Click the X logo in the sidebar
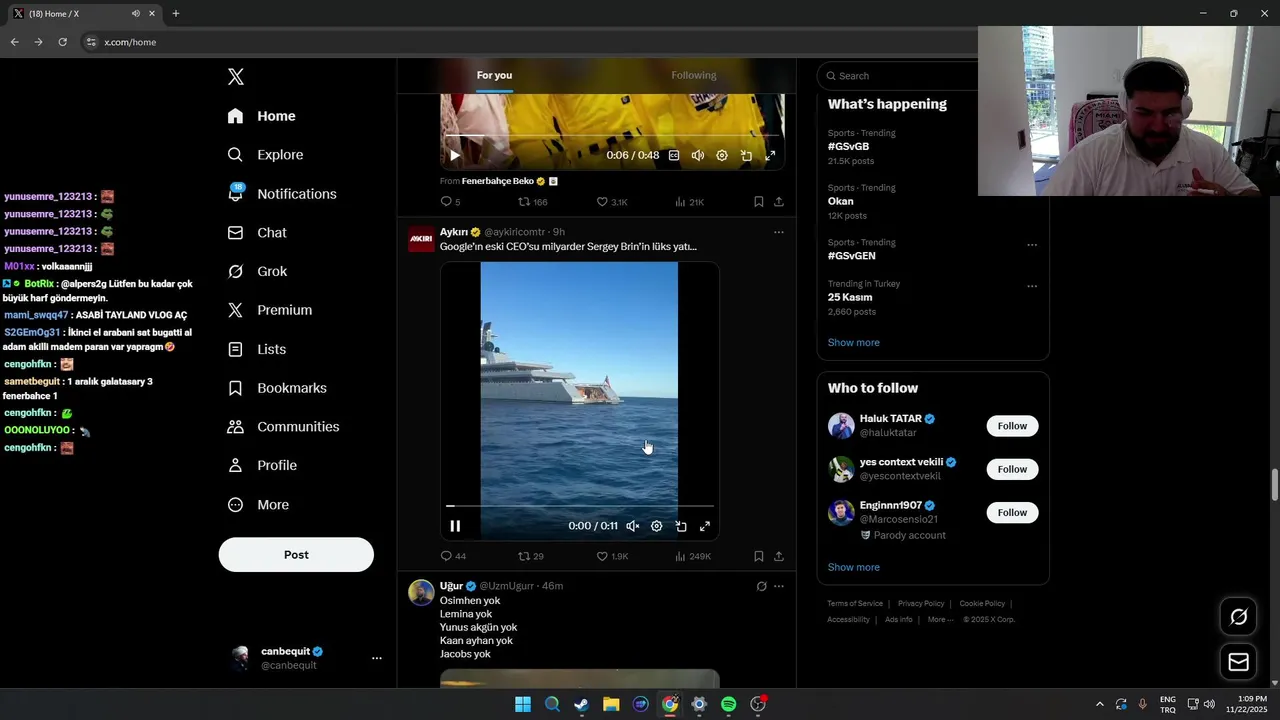This screenshot has height=720, width=1280. [236, 77]
